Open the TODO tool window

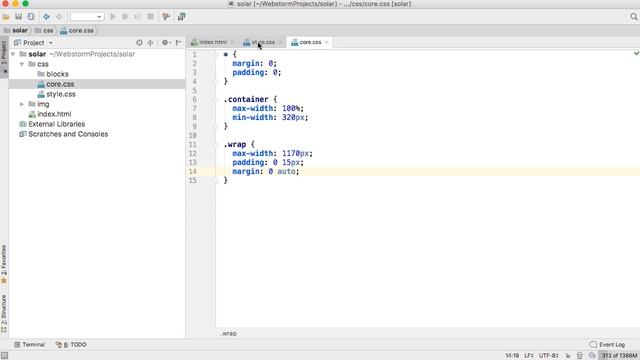(71, 344)
